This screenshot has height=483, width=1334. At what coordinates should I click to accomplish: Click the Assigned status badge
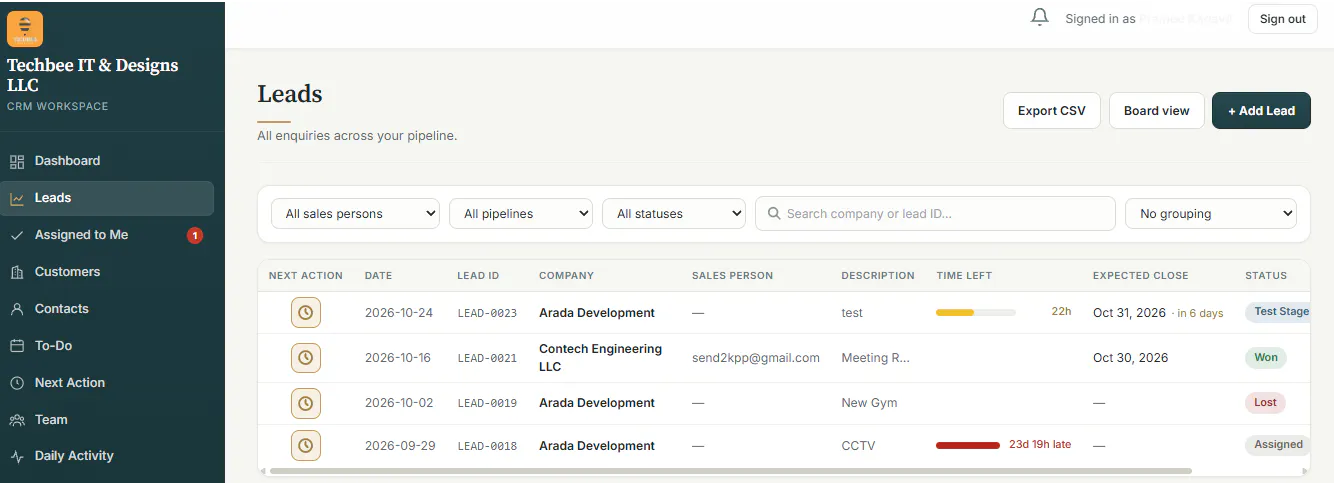pyautogui.click(x=1278, y=445)
